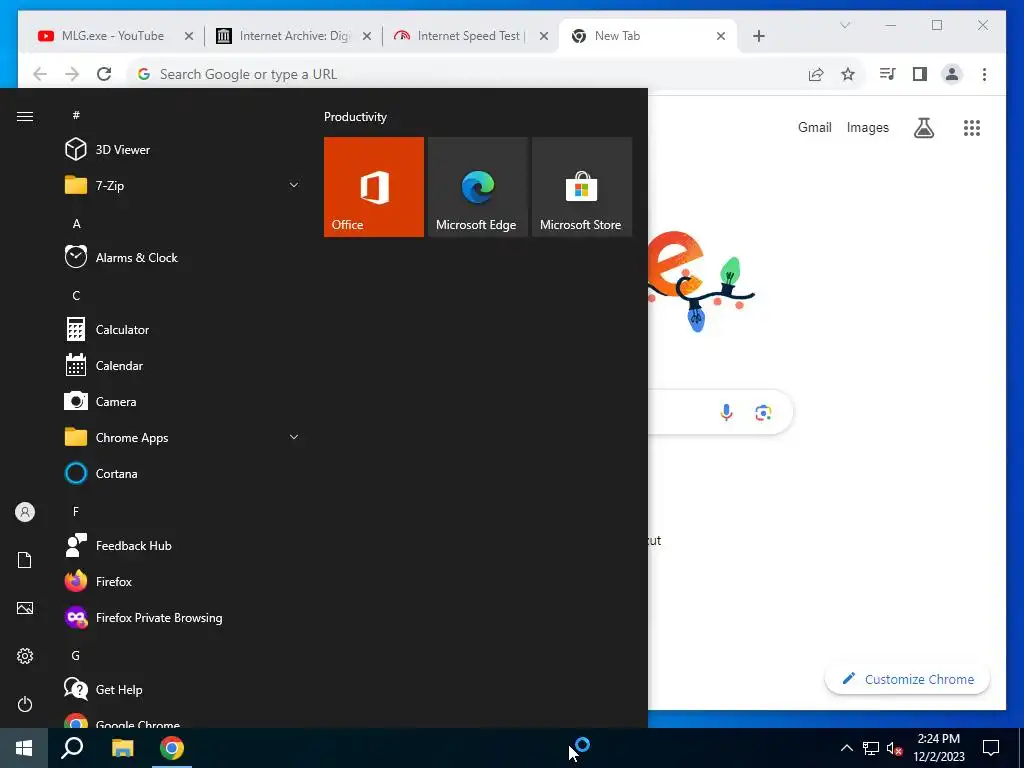The width and height of the screenshot is (1024, 768).
Task: Open Chrome media controls icon
Action: pyautogui.click(x=888, y=74)
